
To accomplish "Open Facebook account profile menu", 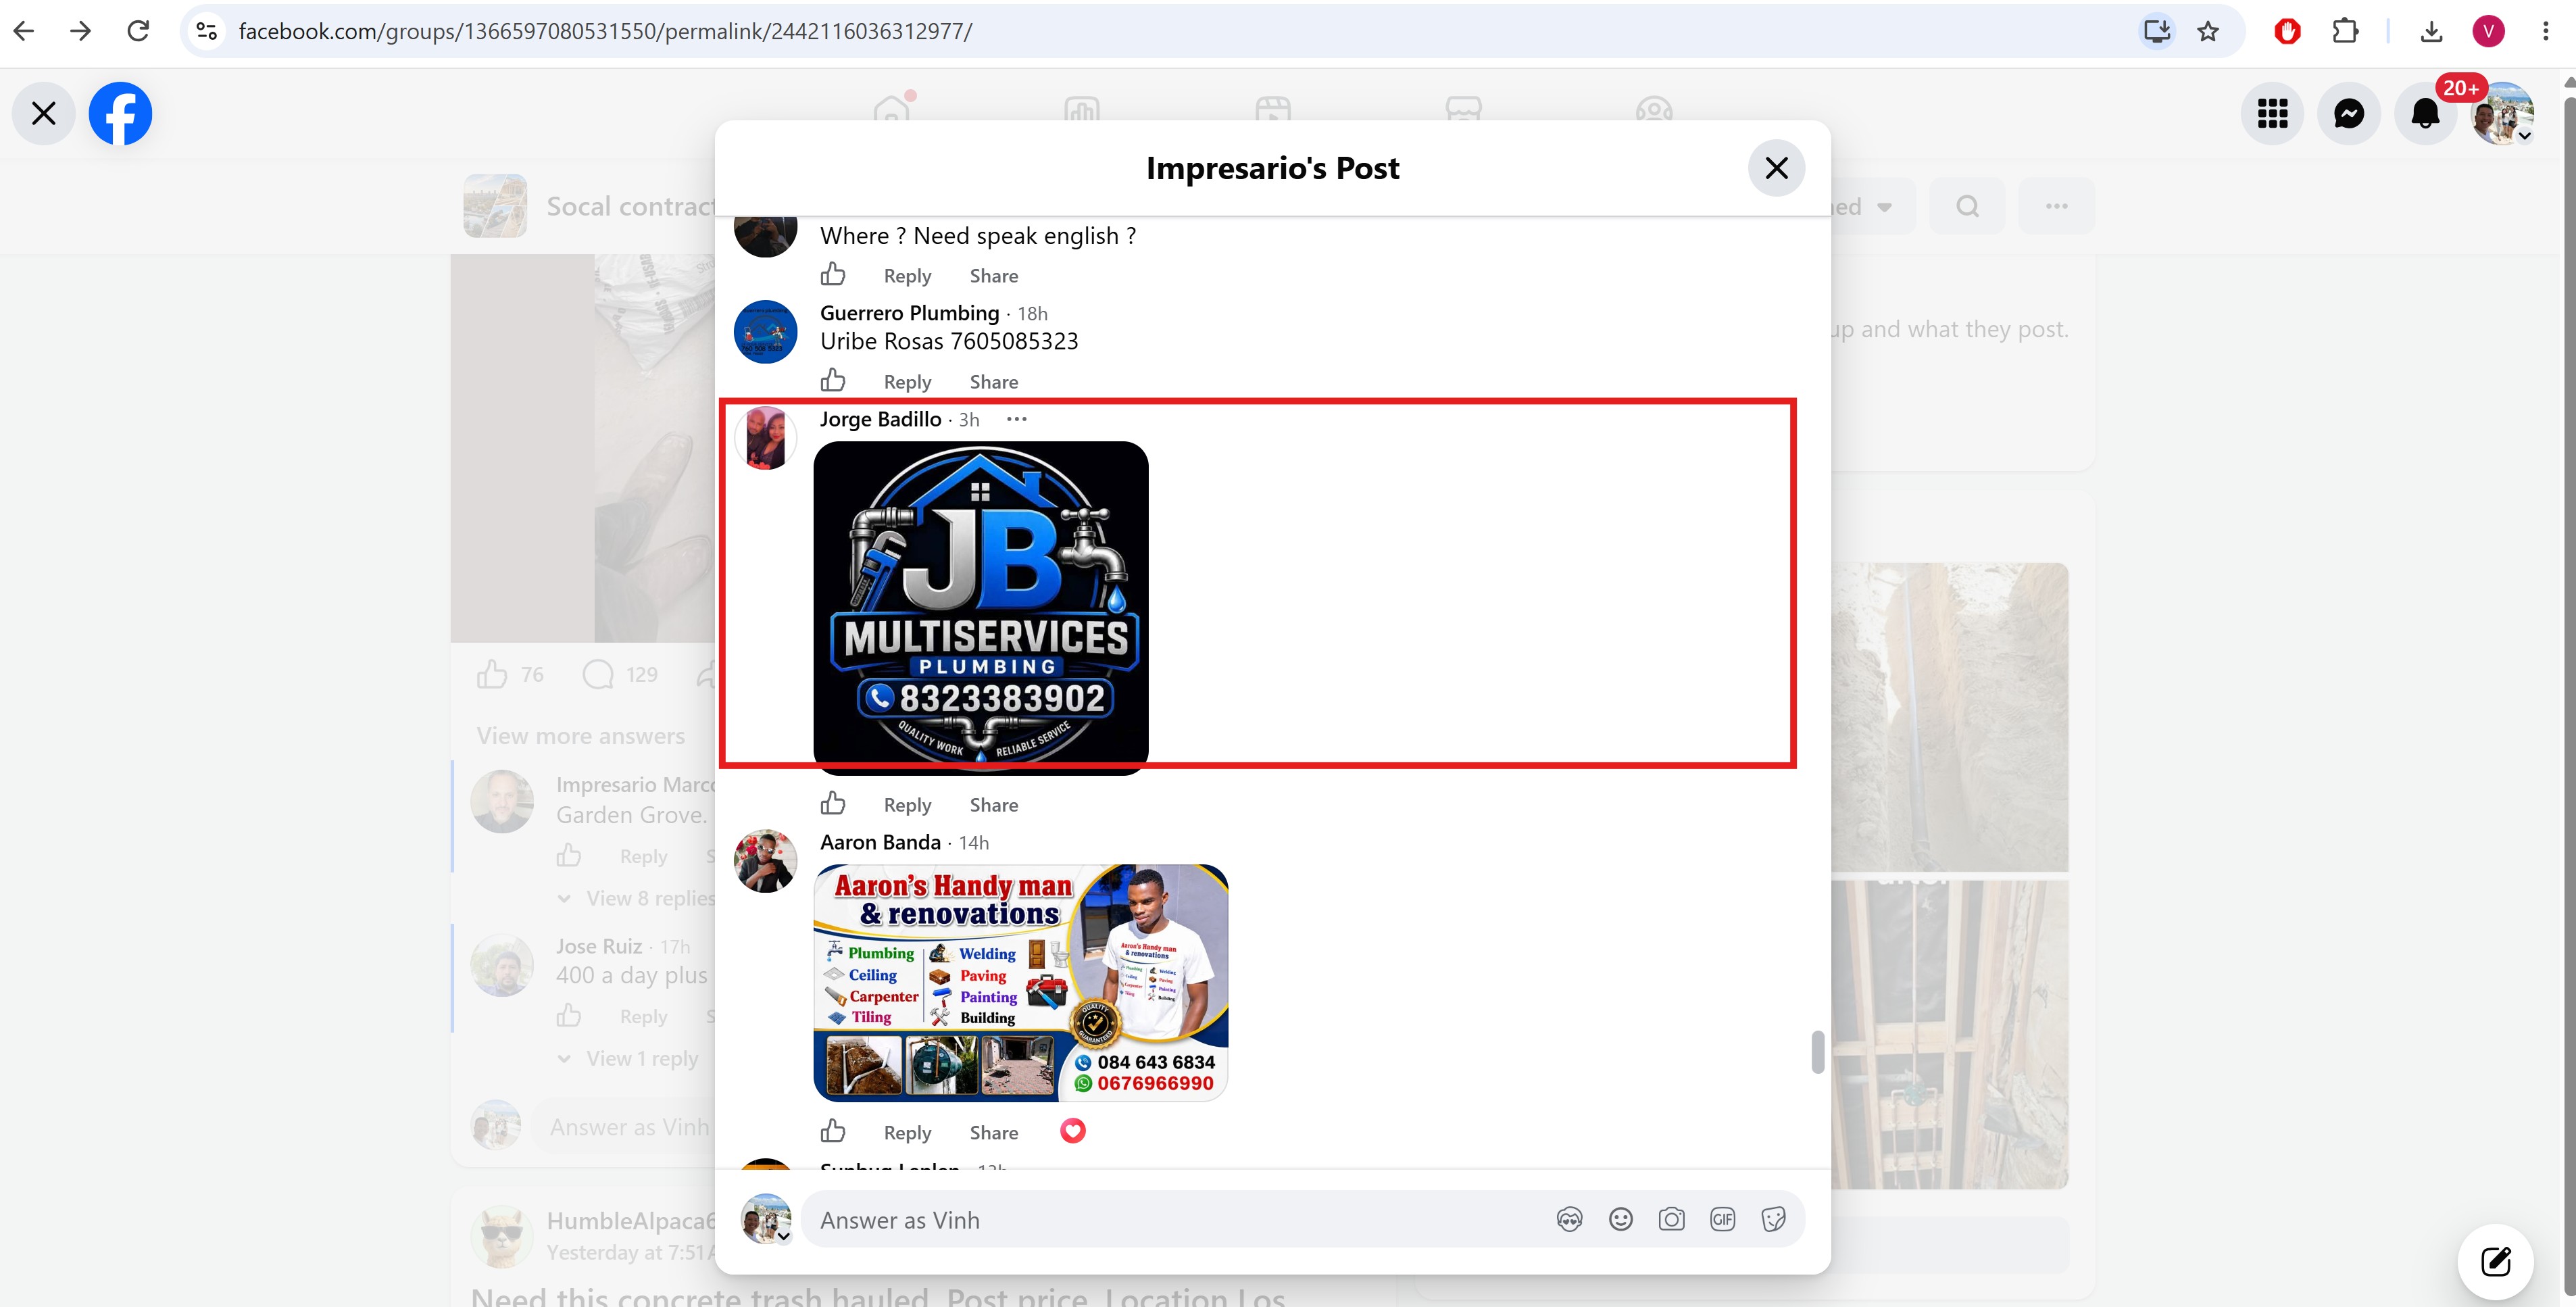I will point(2502,113).
